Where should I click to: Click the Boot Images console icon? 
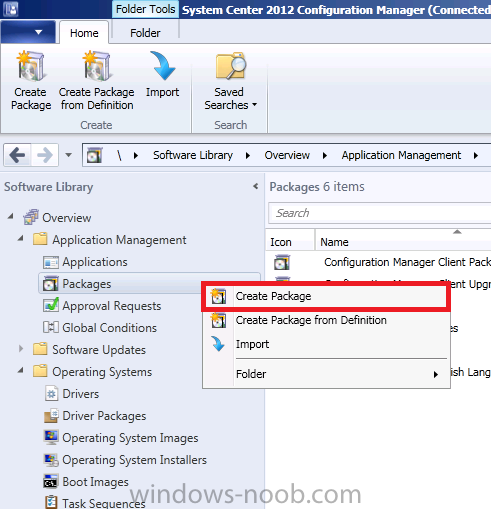pyautogui.click(x=51, y=481)
